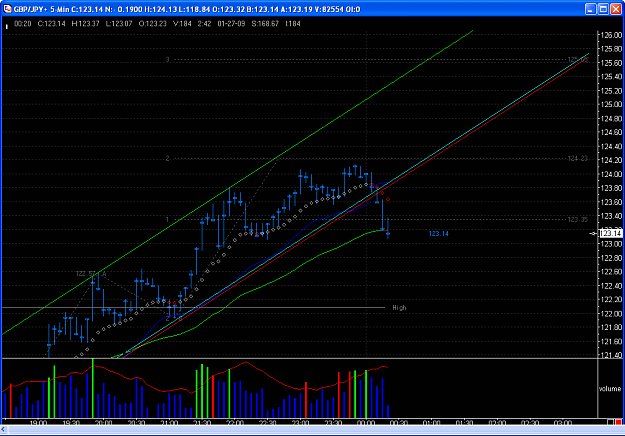The image size is (625, 436).
Task: Click the "C:123.14" close value in info bar
Action: [51, 24]
